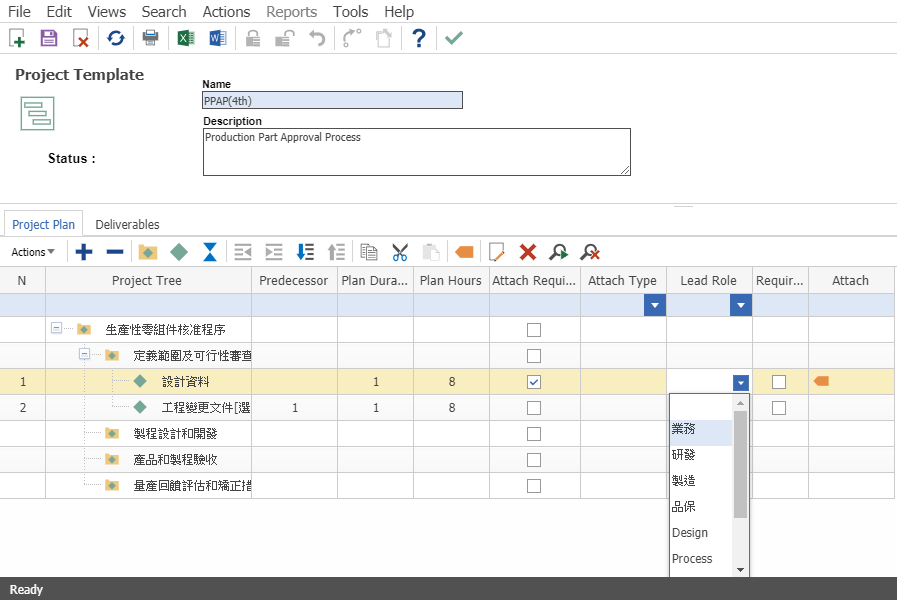The height and width of the screenshot is (601, 897).
Task: Select 研發 from the Lead Role list
Action: point(683,454)
